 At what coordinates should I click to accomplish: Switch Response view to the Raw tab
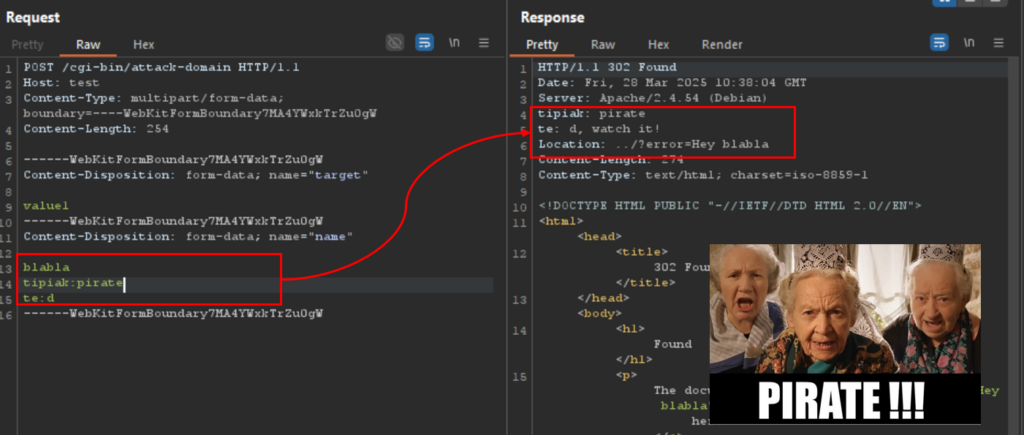click(x=603, y=44)
